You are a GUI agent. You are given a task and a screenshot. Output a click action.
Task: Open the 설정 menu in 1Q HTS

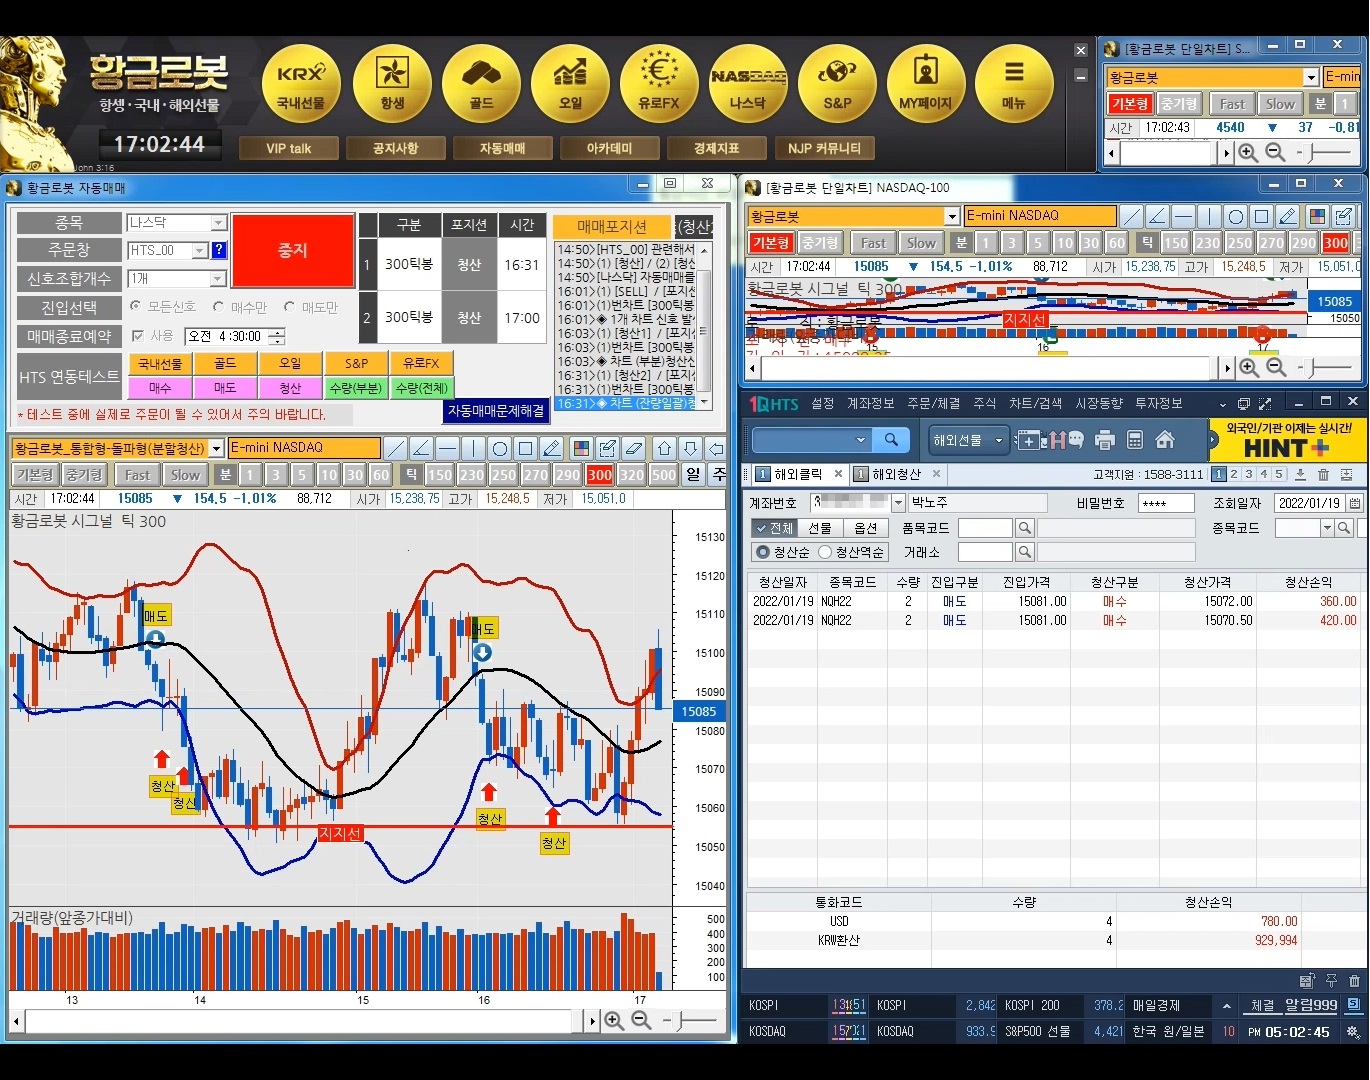(823, 403)
